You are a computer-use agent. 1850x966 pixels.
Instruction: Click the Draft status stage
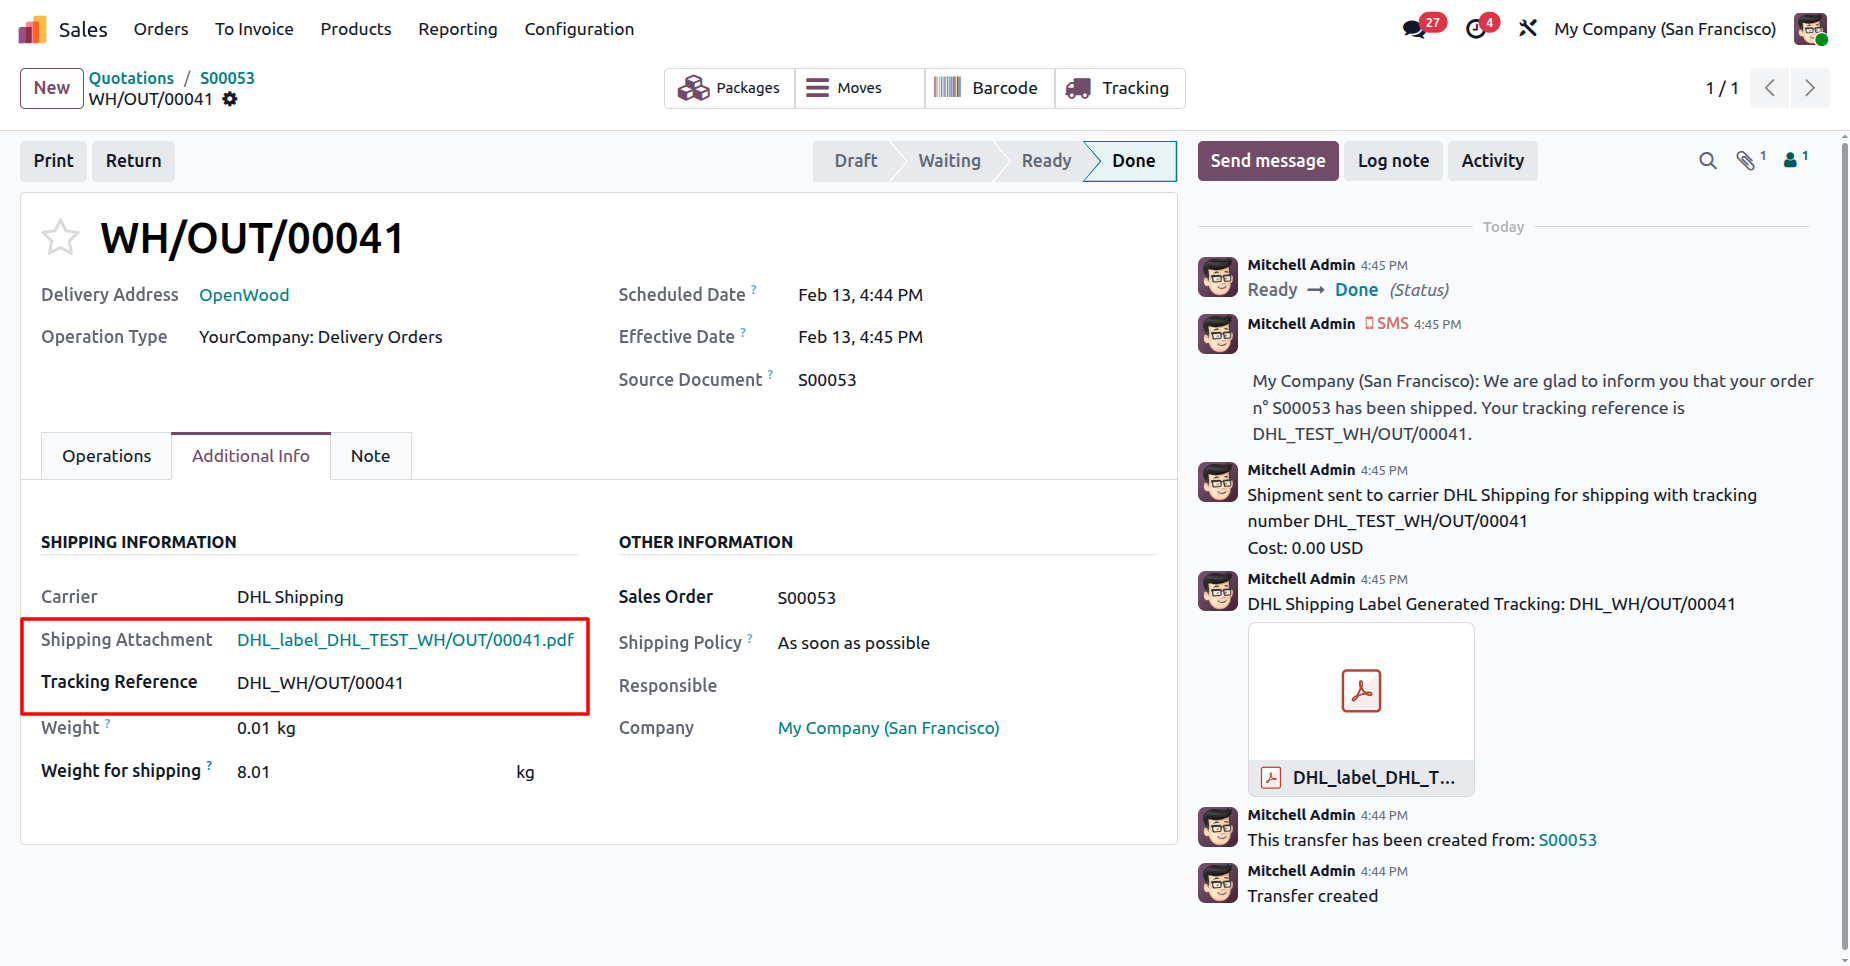(x=856, y=161)
